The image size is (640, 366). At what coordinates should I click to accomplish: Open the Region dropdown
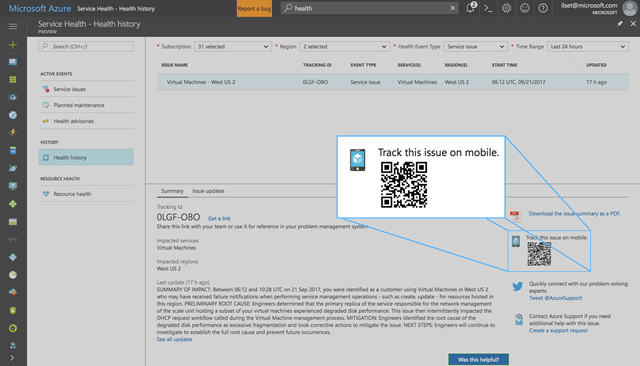(x=344, y=47)
